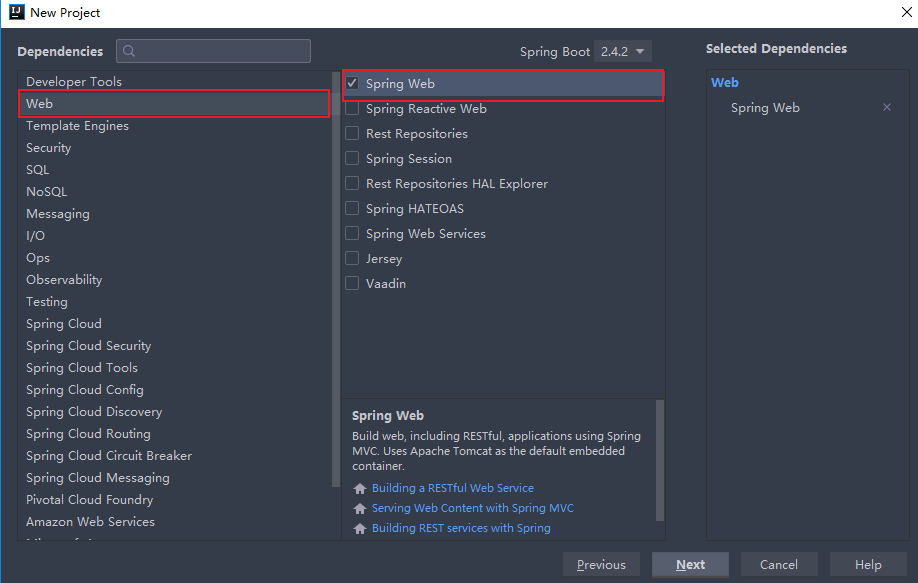Screen dimensions: 918x583
Task: Enable the Spring Reactive Web checkbox
Action: point(352,109)
